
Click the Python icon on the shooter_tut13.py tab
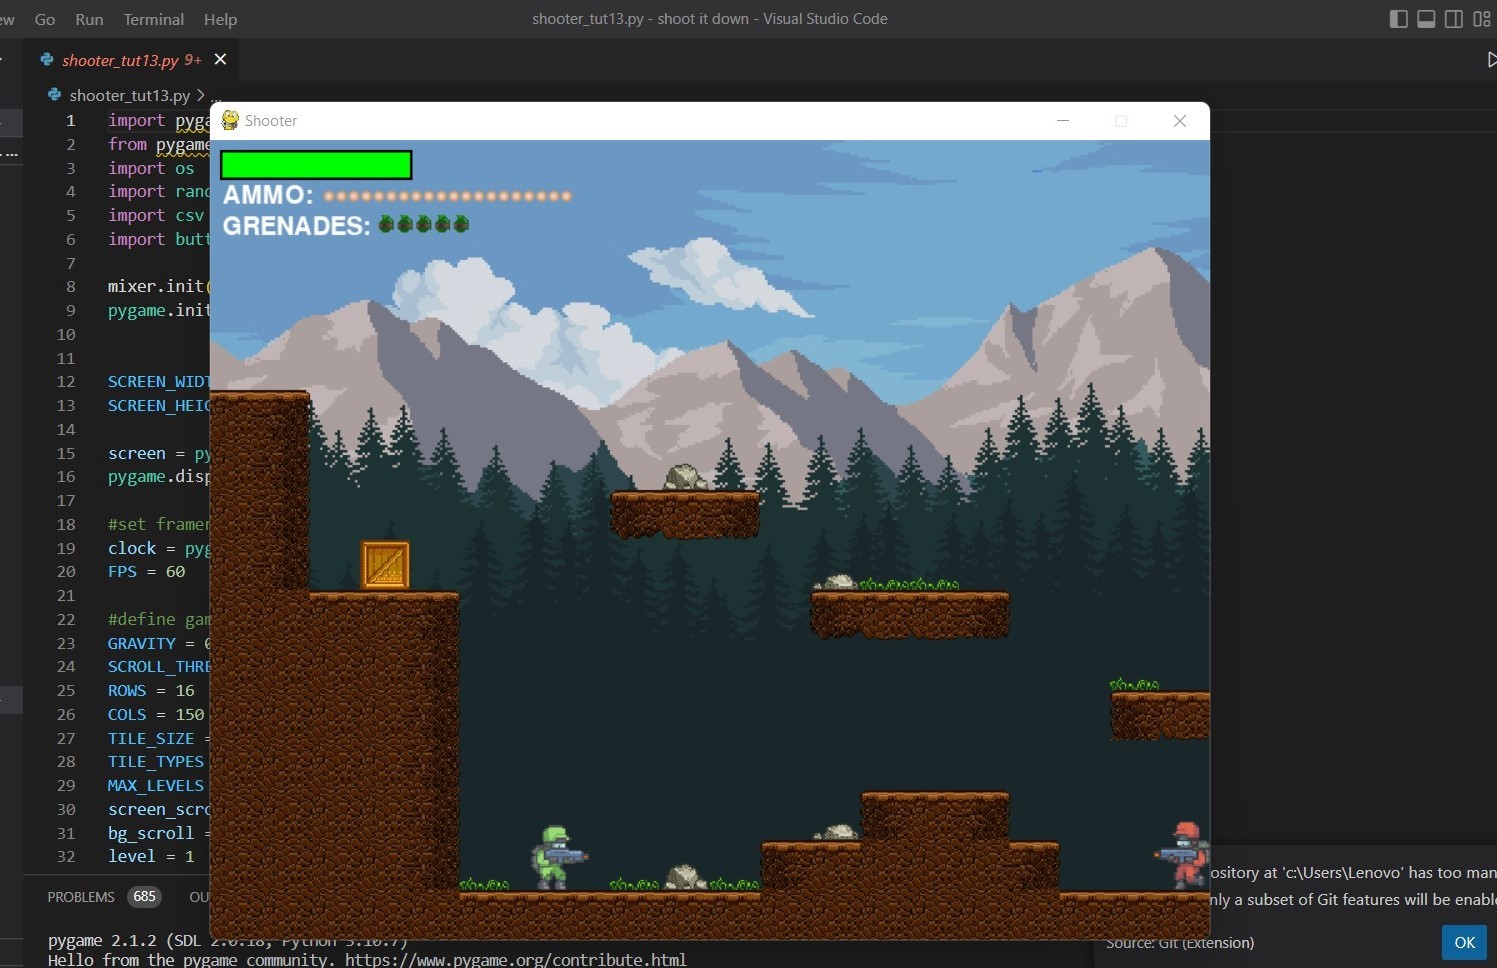[x=47, y=60]
